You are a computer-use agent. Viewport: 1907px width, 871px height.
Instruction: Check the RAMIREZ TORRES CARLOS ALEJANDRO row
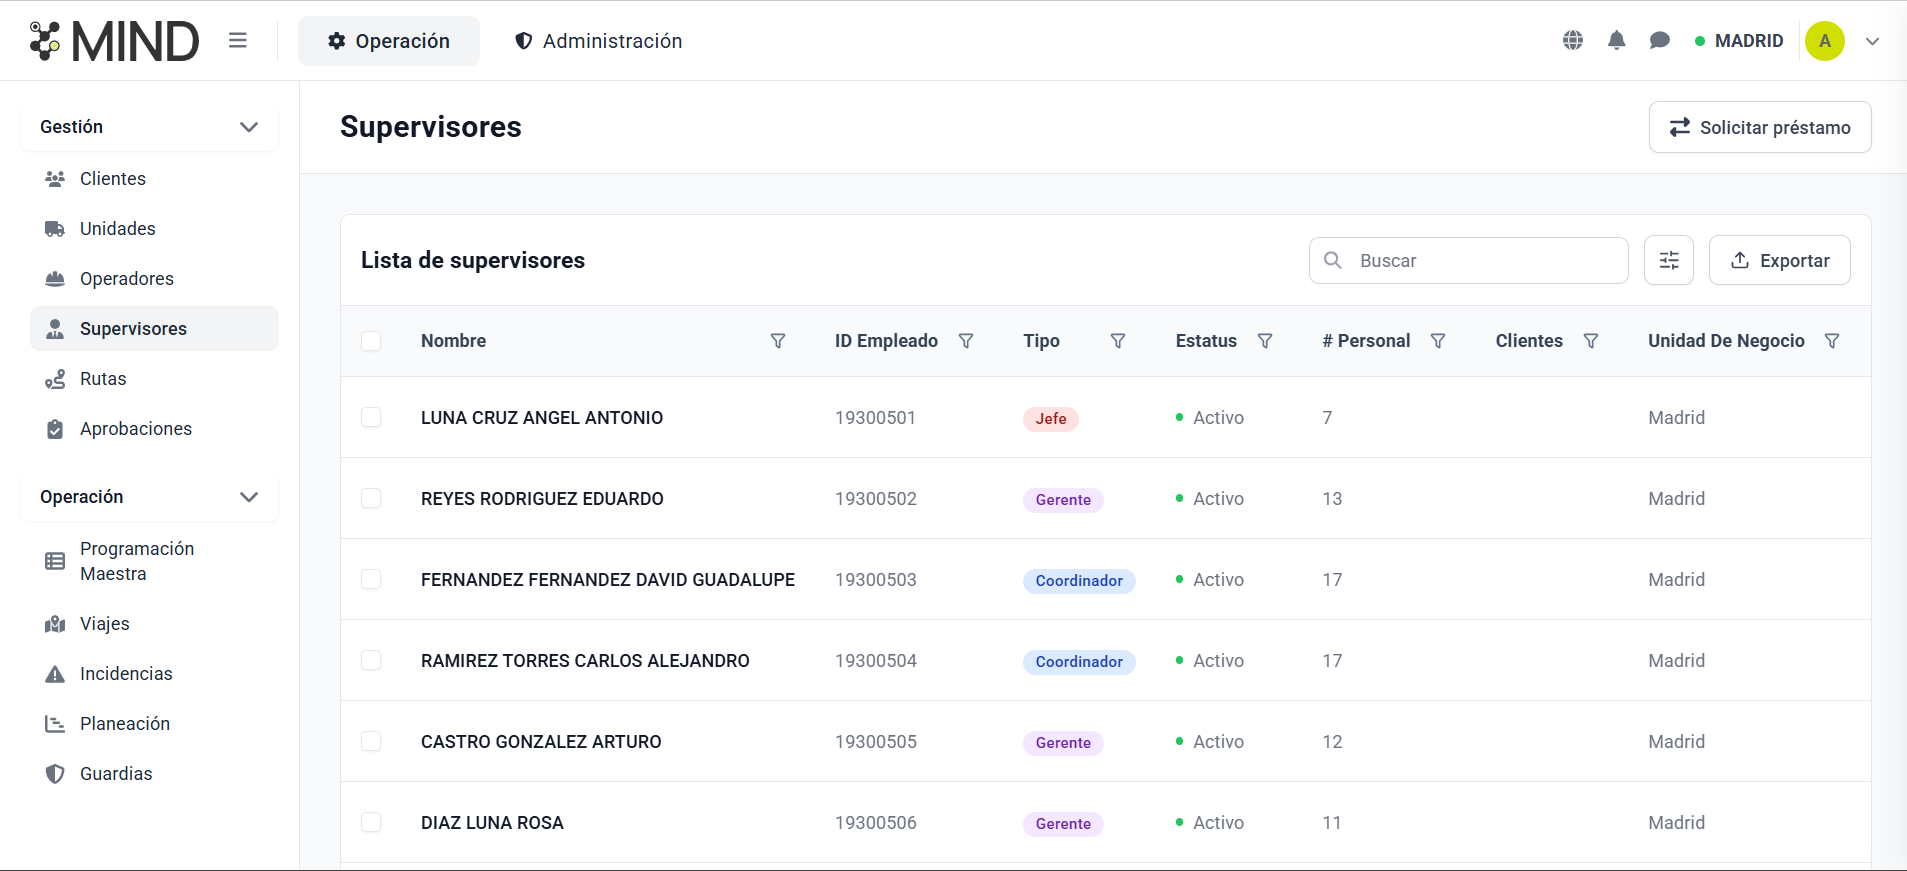click(371, 661)
